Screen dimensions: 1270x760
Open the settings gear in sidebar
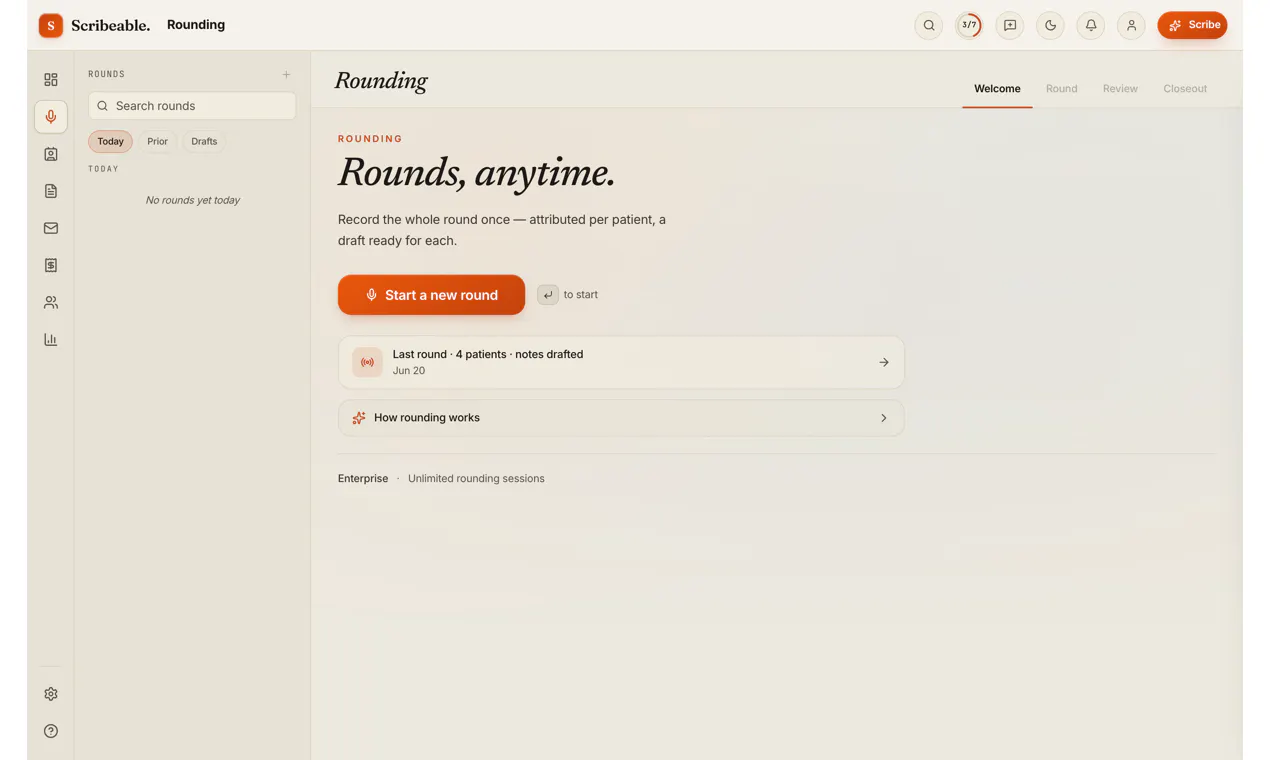51,694
